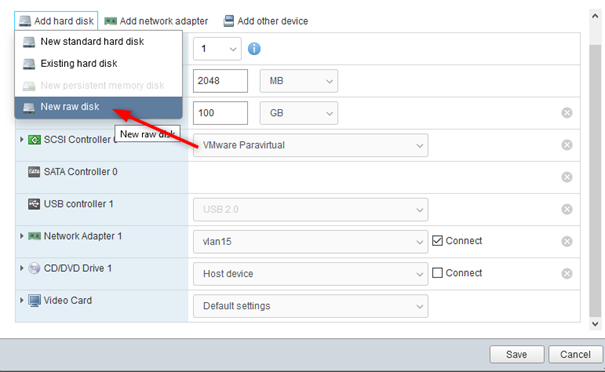The image size is (605, 372).
Task: Toggle CD/DVD Drive 1 Connect checkbox
Action: (437, 273)
